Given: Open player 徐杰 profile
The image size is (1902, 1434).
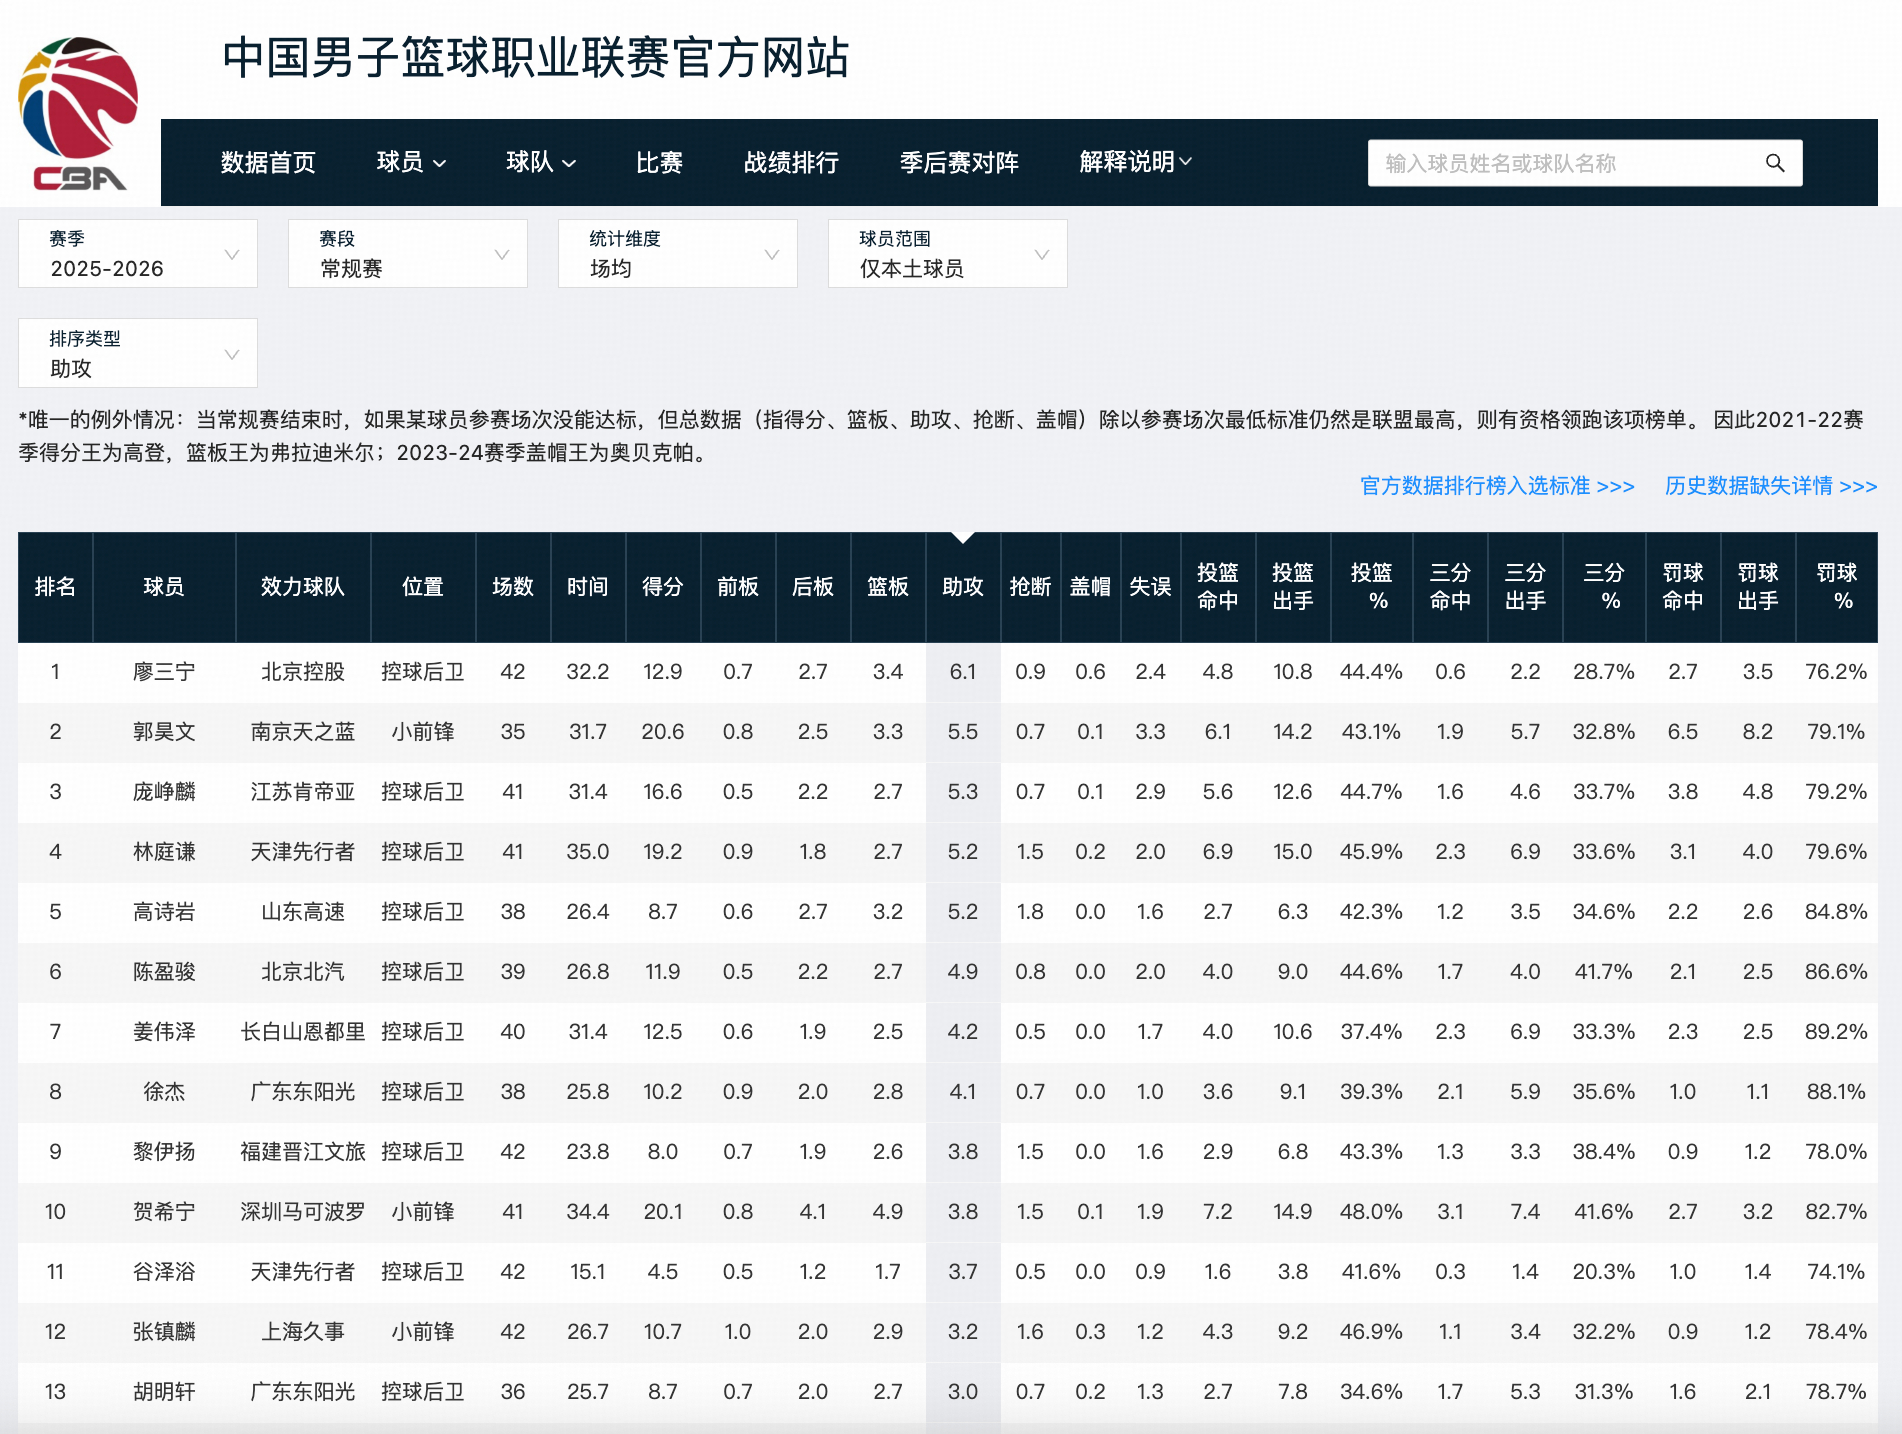Looking at the screenshot, I should 164,1092.
